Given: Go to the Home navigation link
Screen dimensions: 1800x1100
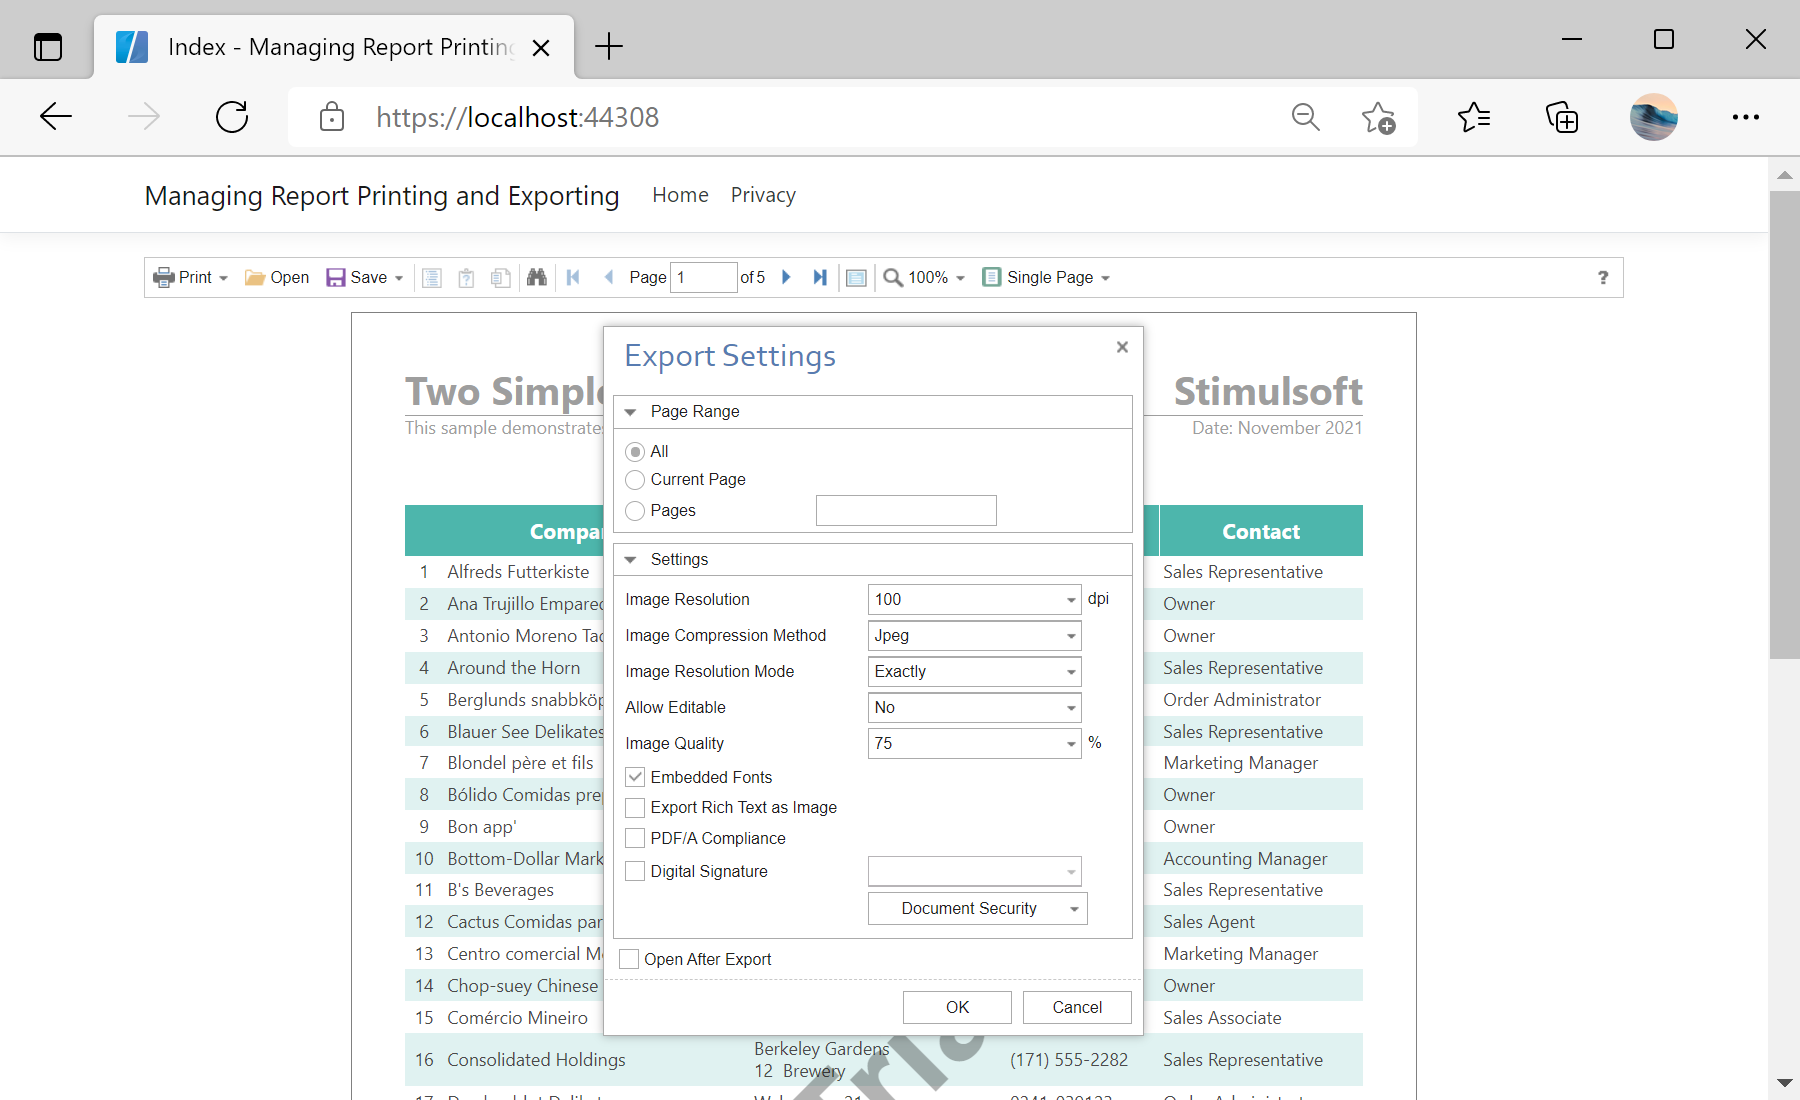Looking at the screenshot, I should (680, 195).
